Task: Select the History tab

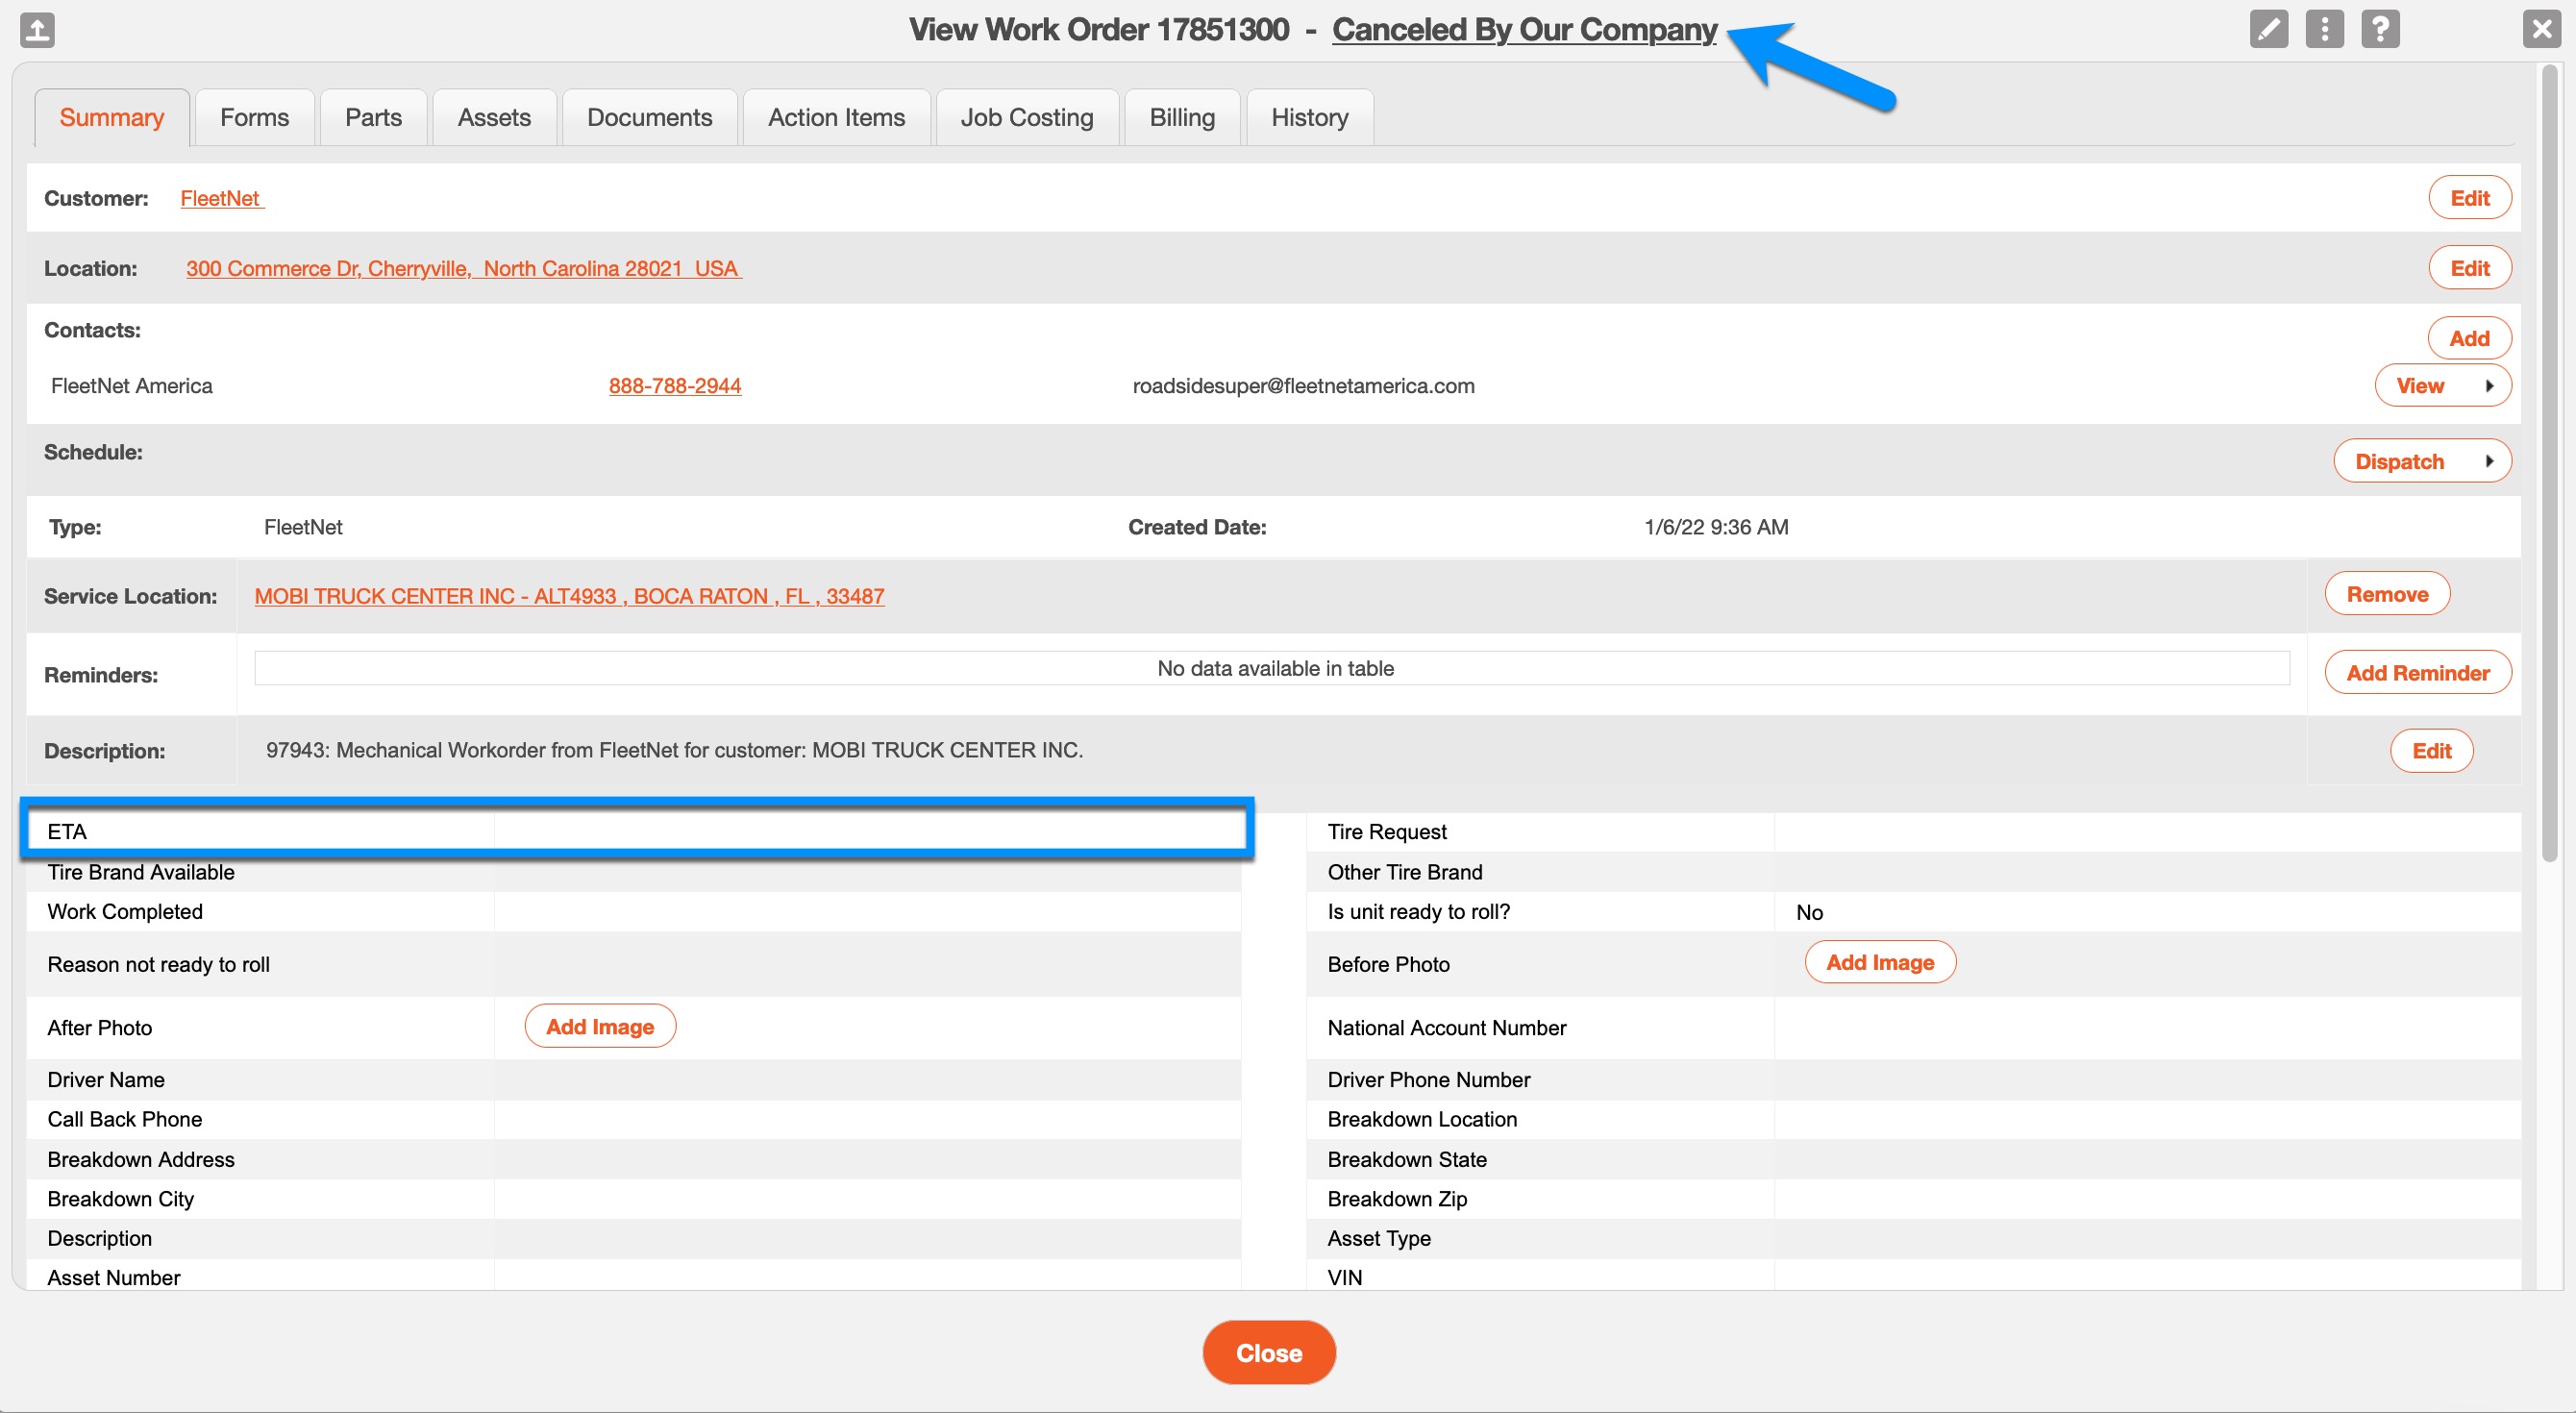Action: point(1309,118)
